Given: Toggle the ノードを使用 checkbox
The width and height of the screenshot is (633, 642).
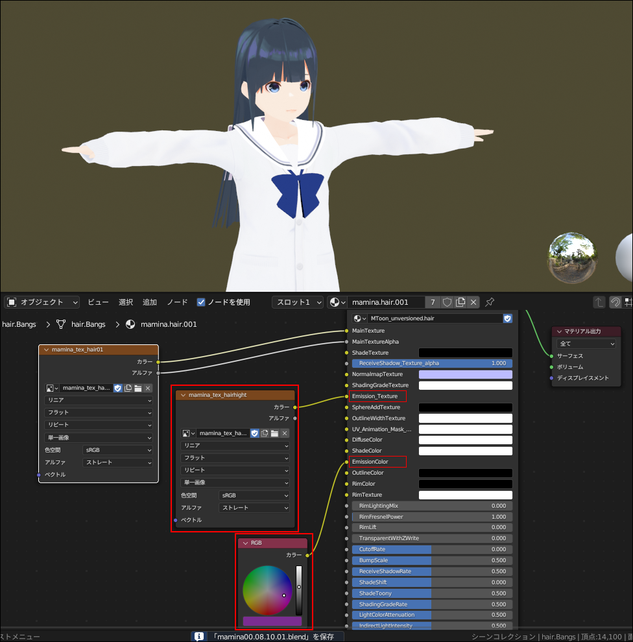Looking at the screenshot, I should (201, 302).
